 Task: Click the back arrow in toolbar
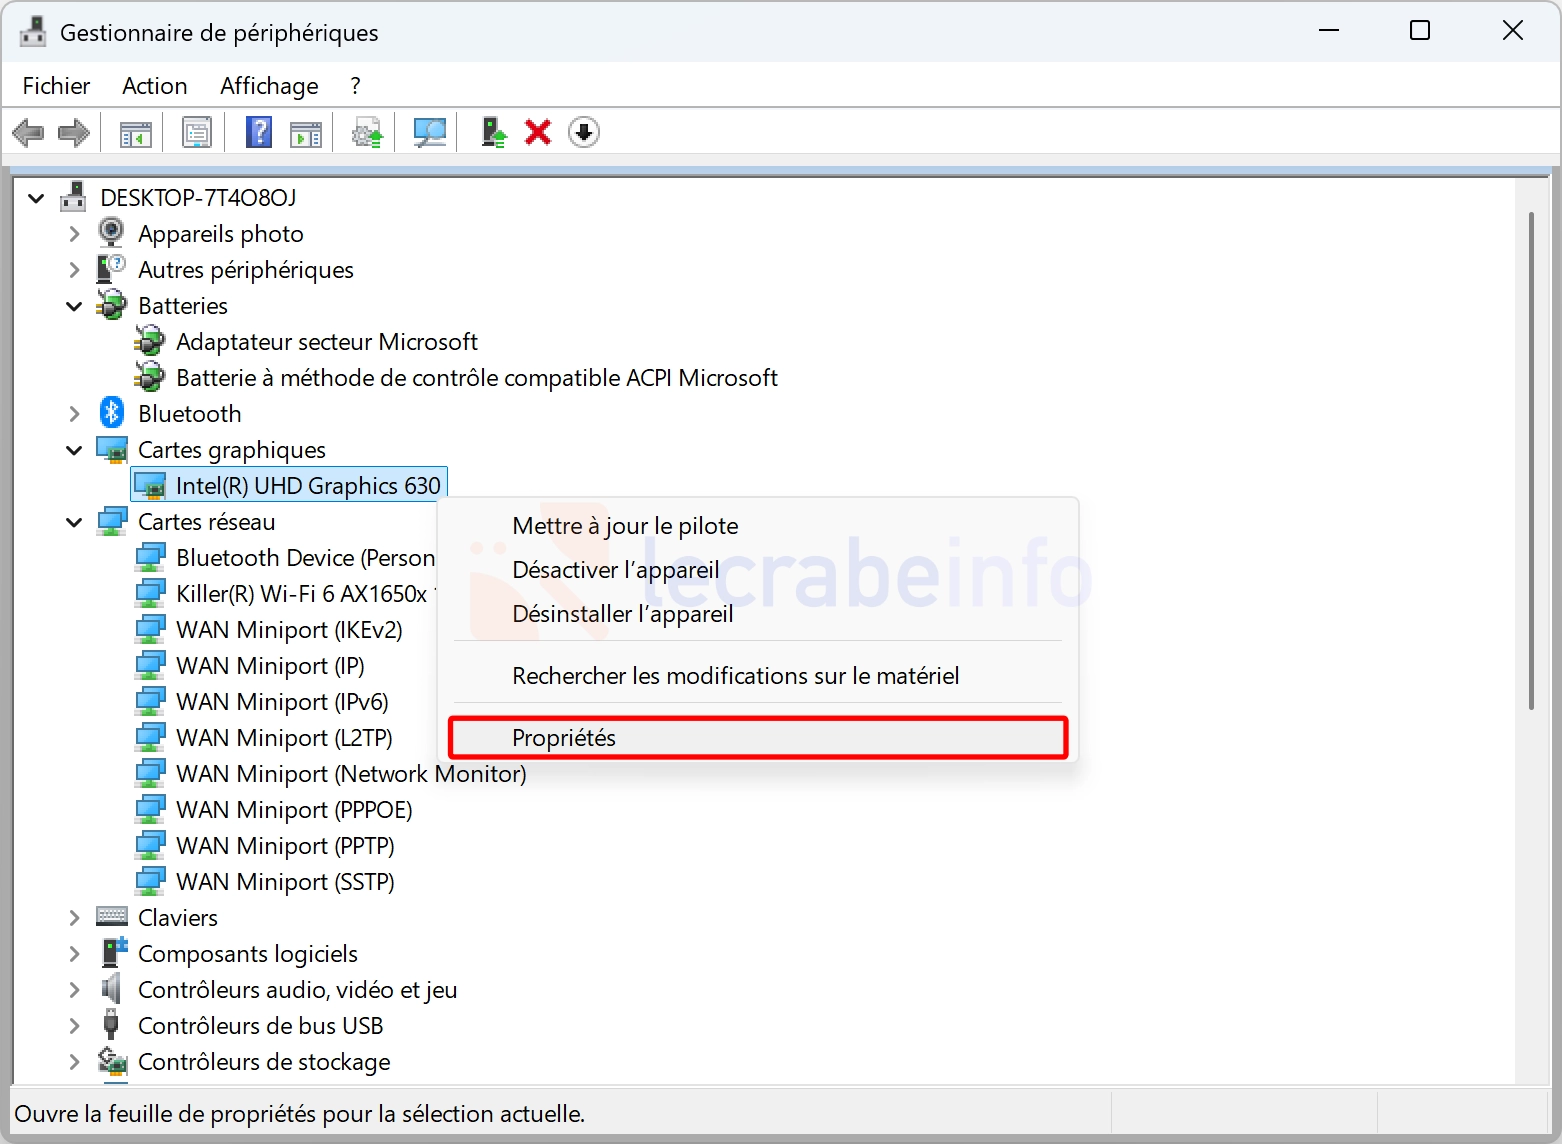28,132
